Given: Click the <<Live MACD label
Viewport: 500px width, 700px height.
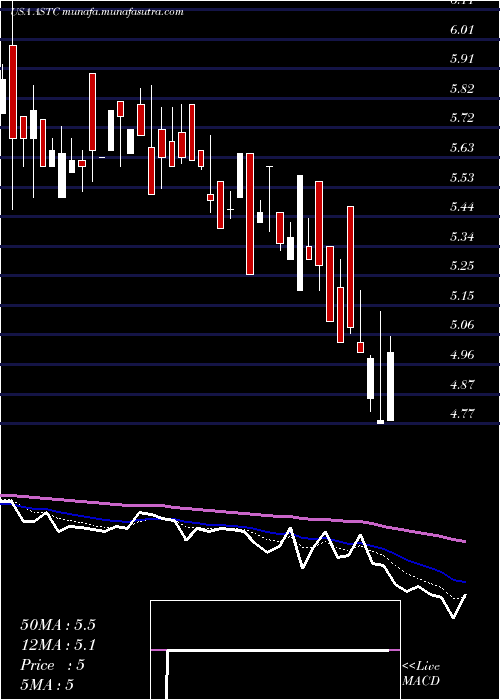Looking at the screenshot, I should (x=421, y=673).
